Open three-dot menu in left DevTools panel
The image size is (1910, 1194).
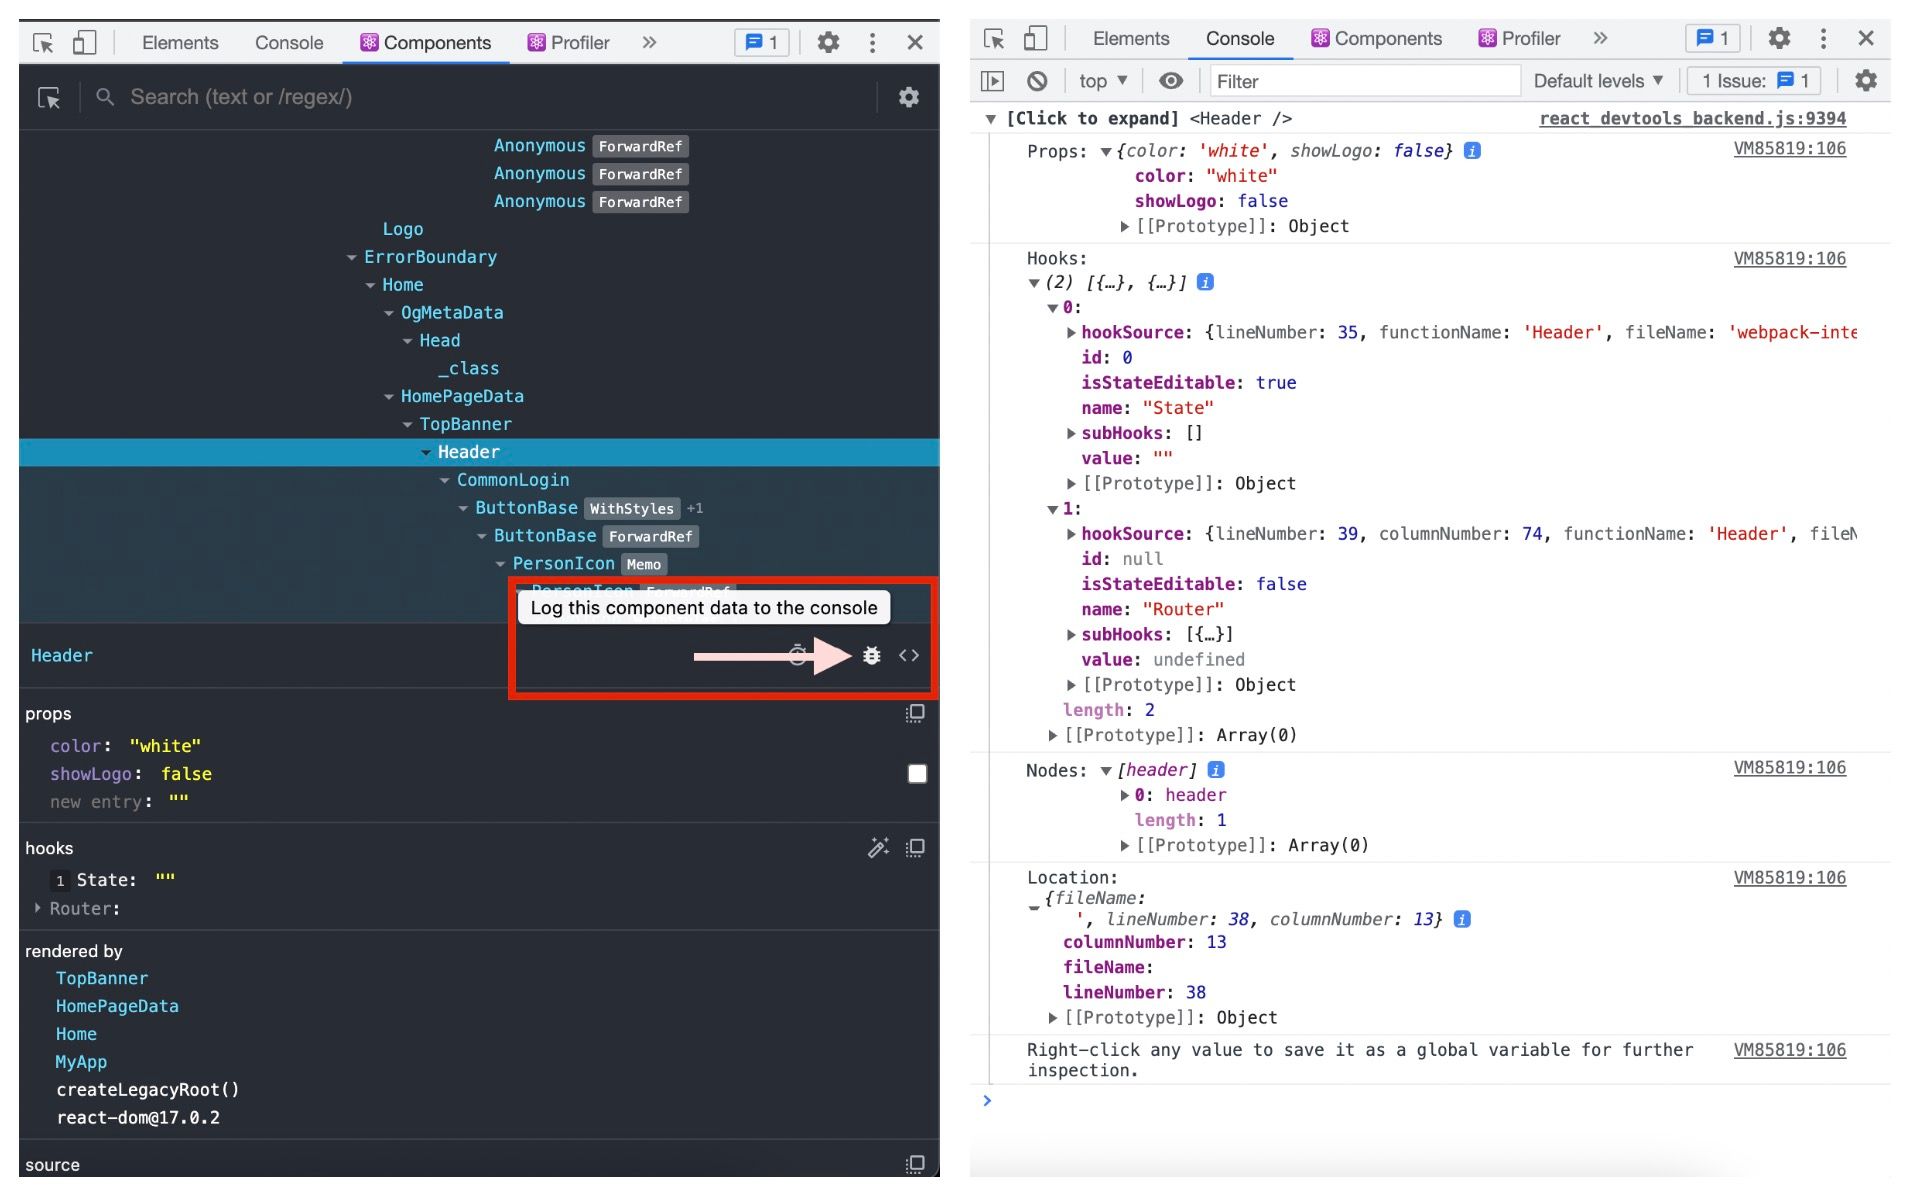coord(872,43)
